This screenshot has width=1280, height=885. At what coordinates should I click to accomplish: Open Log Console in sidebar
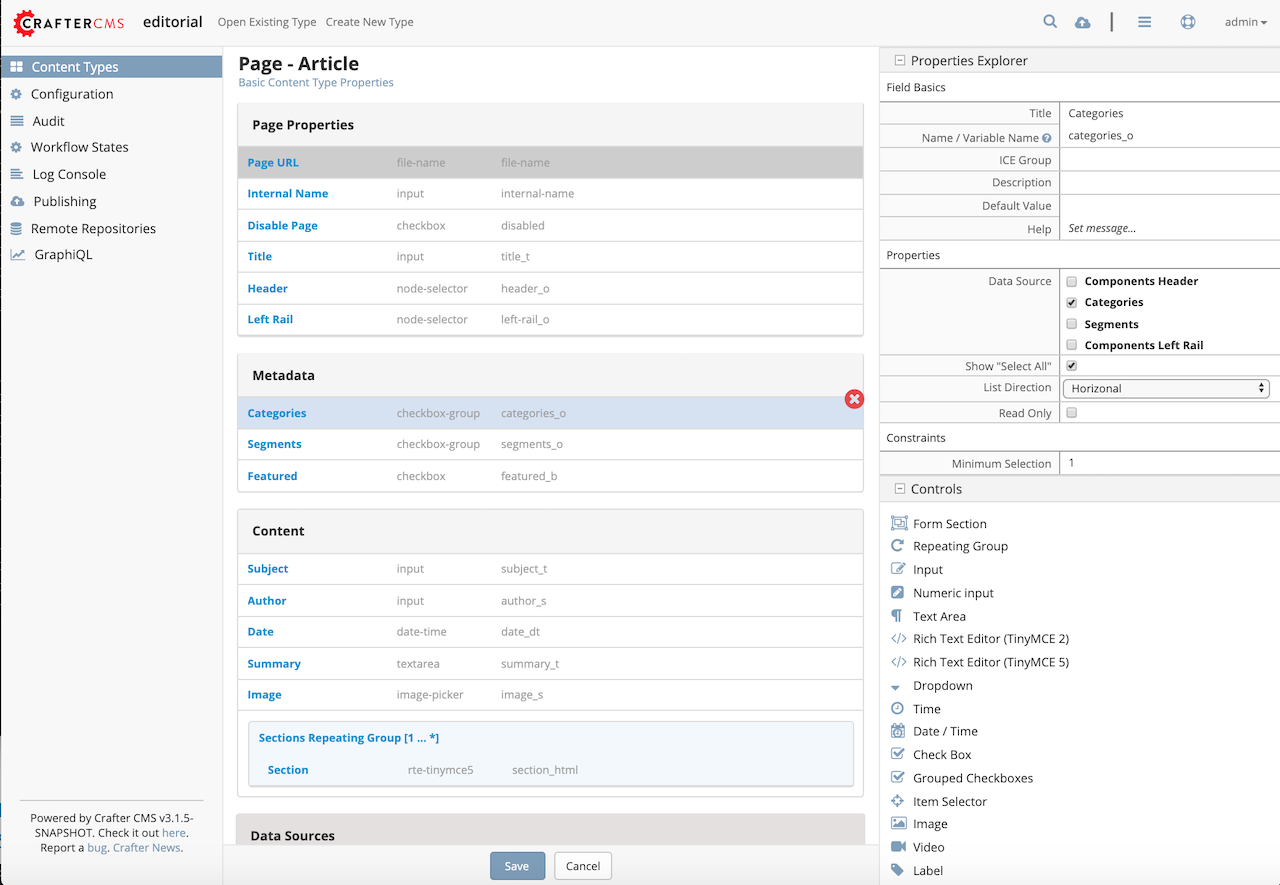tap(69, 174)
